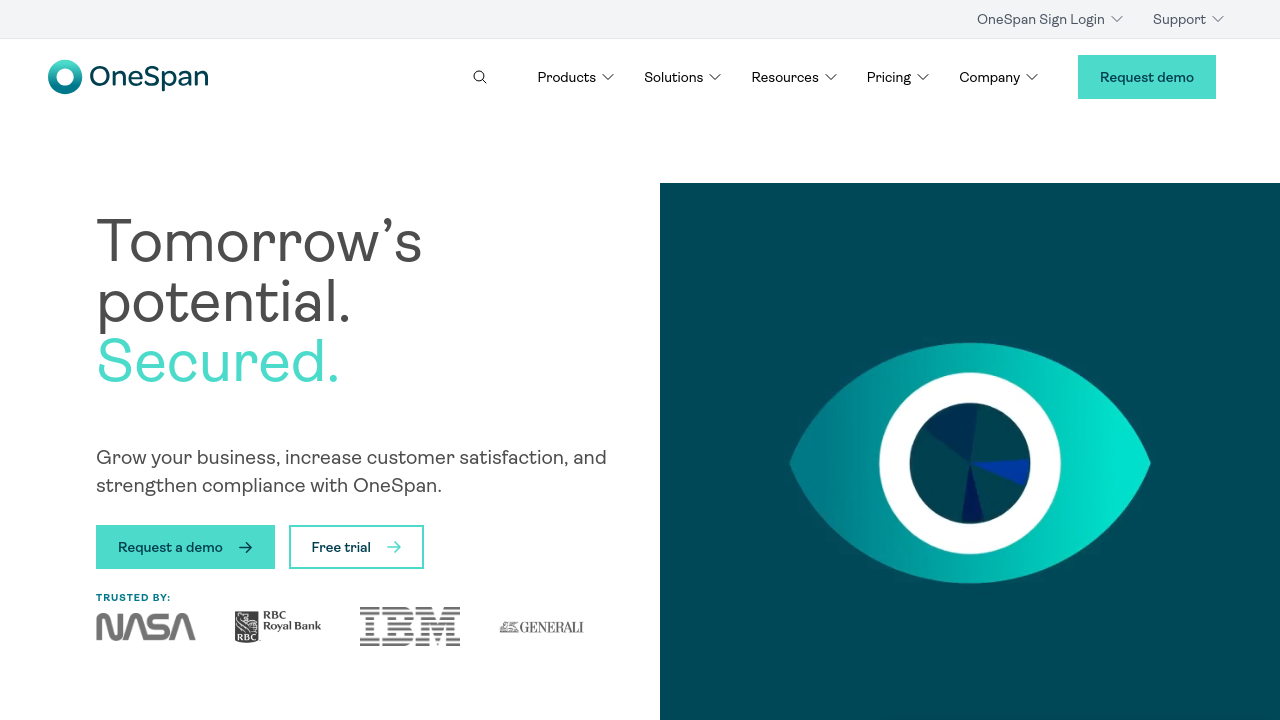Click the arrow icon in Request a demo button
This screenshot has width=1280, height=720.
[246, 547]
